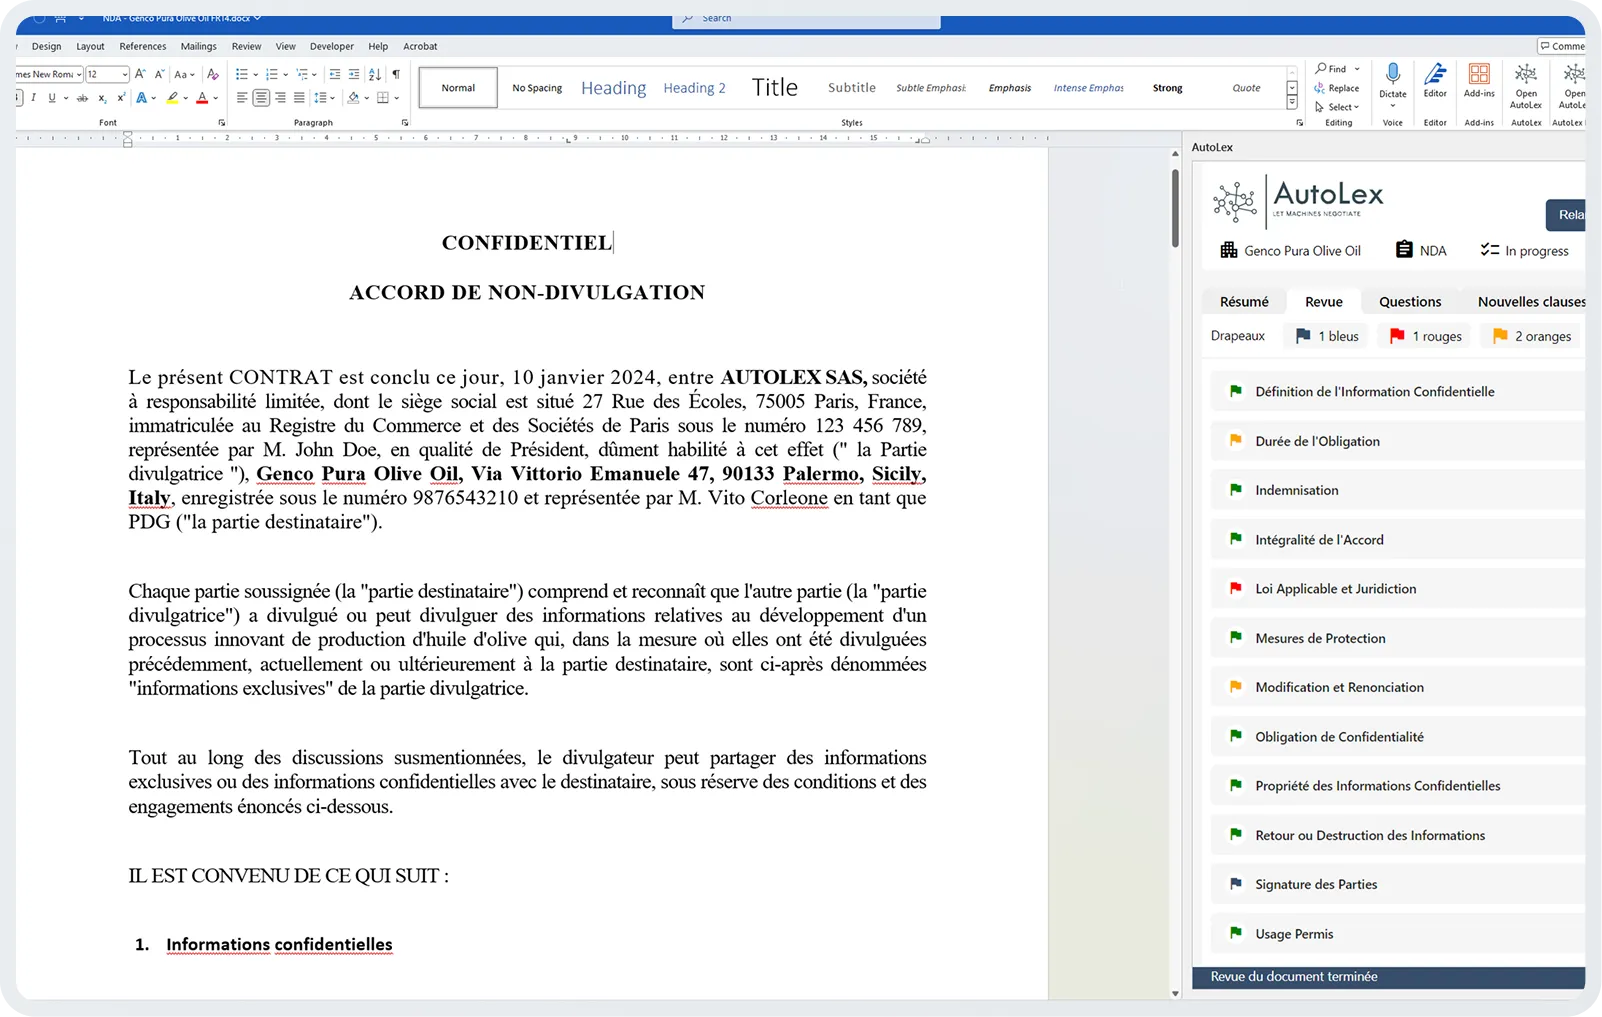The height and width of the screenshot is (1017, 1602).
Task: Open Comments button at top right
Action: (x=1561, y=46)
